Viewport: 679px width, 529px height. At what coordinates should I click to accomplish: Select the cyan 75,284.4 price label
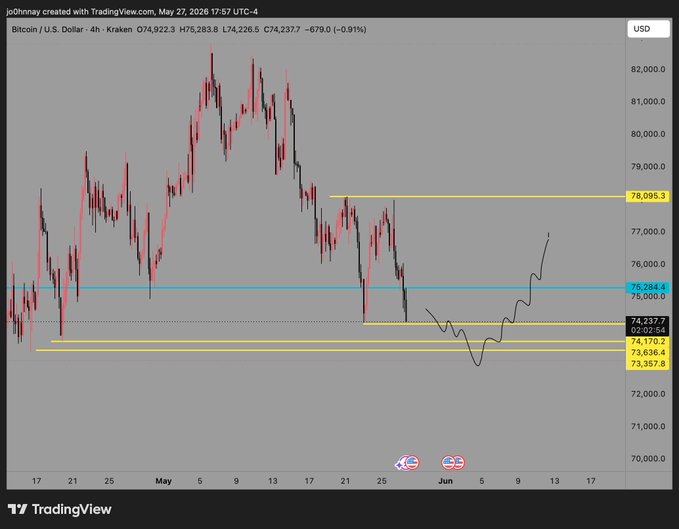[647, 287]
